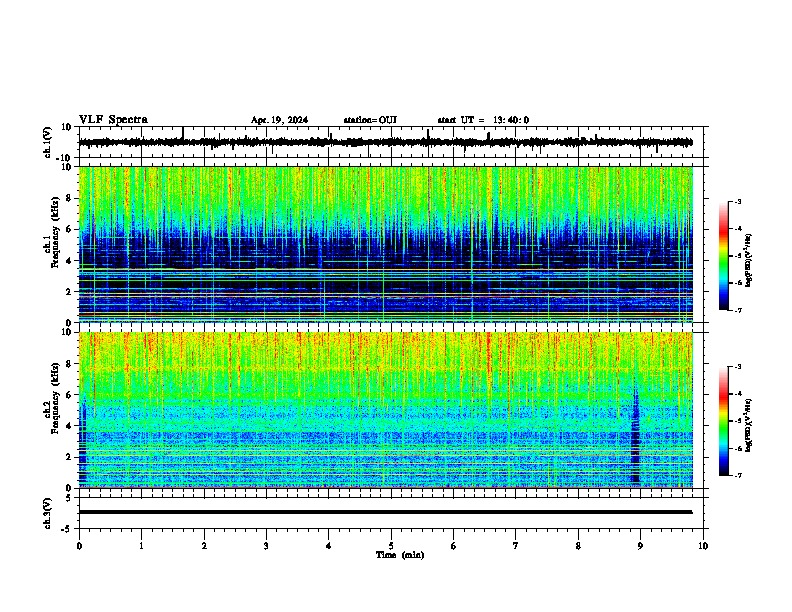Click the time axis tick label "1"

point(141,546)
